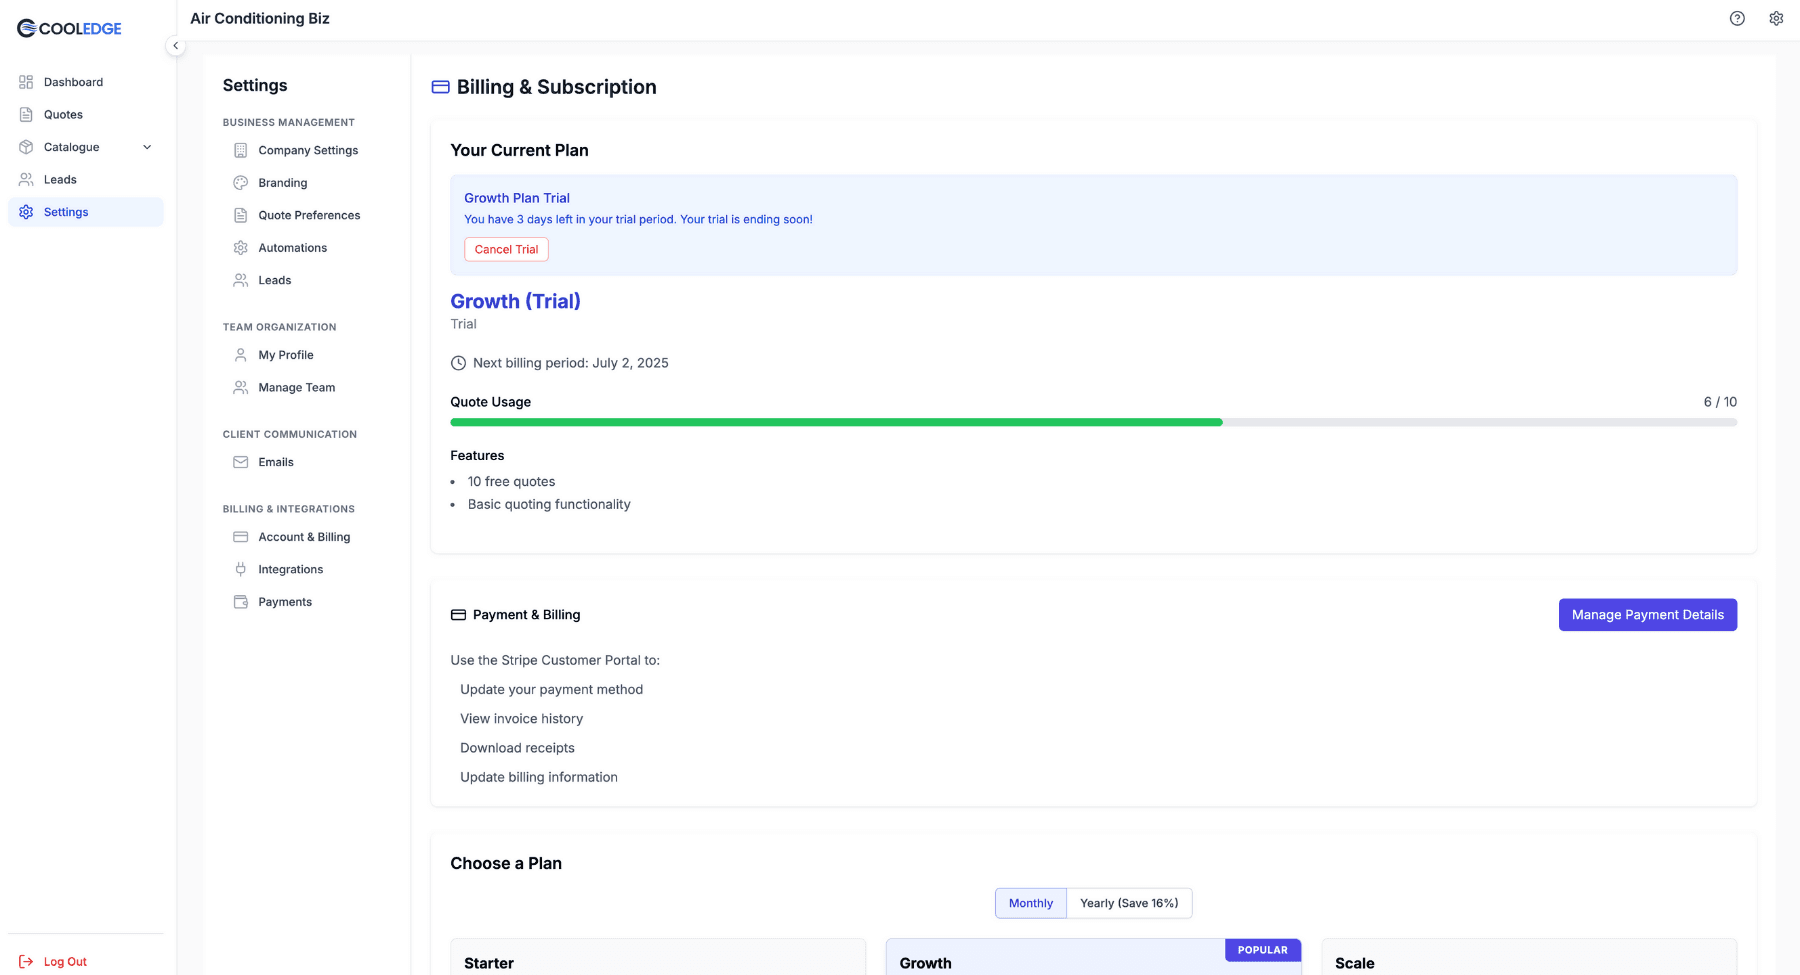Switch plan pricing to Yearly (Save 16%)
Screen dimensions: 1800x975
tap(1129, 903)
